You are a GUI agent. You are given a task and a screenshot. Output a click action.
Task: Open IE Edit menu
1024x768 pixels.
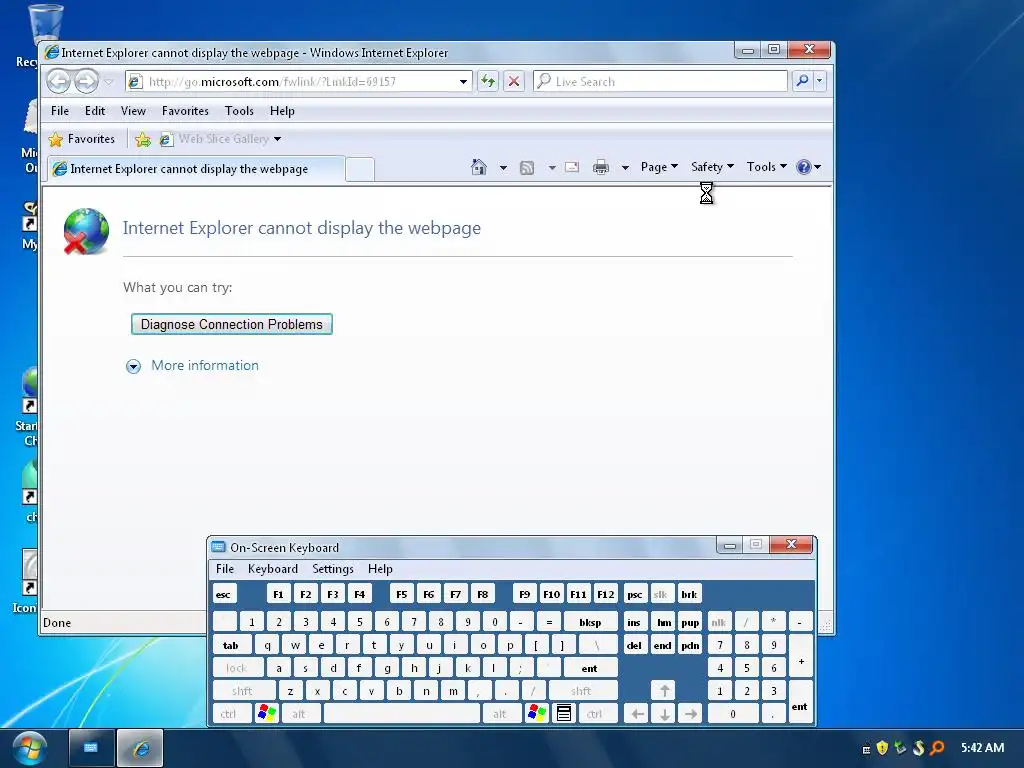click(x=95, y=111)
